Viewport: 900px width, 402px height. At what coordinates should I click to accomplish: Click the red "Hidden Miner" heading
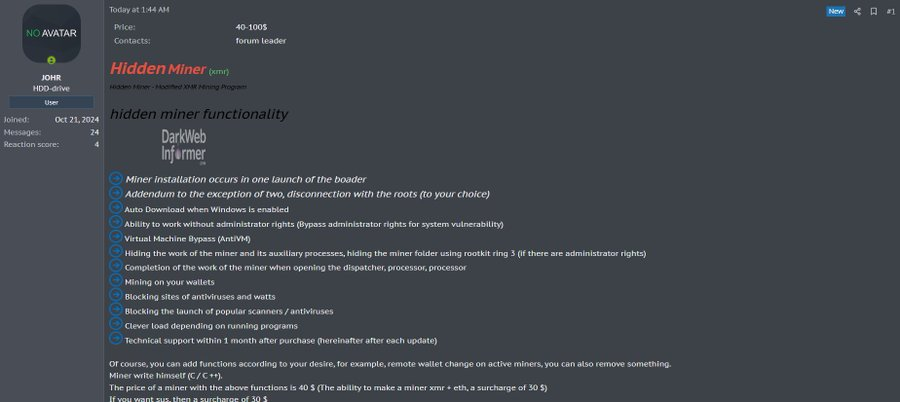pyautogui.click(x=157, y=69)
